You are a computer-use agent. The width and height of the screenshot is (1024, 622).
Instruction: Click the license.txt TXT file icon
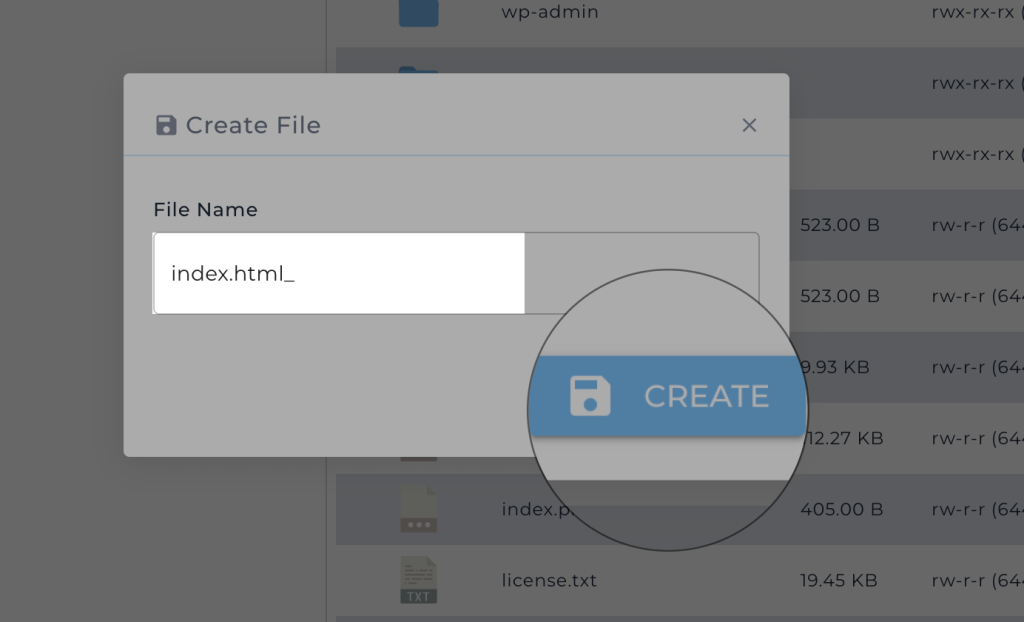coord(418,580)
